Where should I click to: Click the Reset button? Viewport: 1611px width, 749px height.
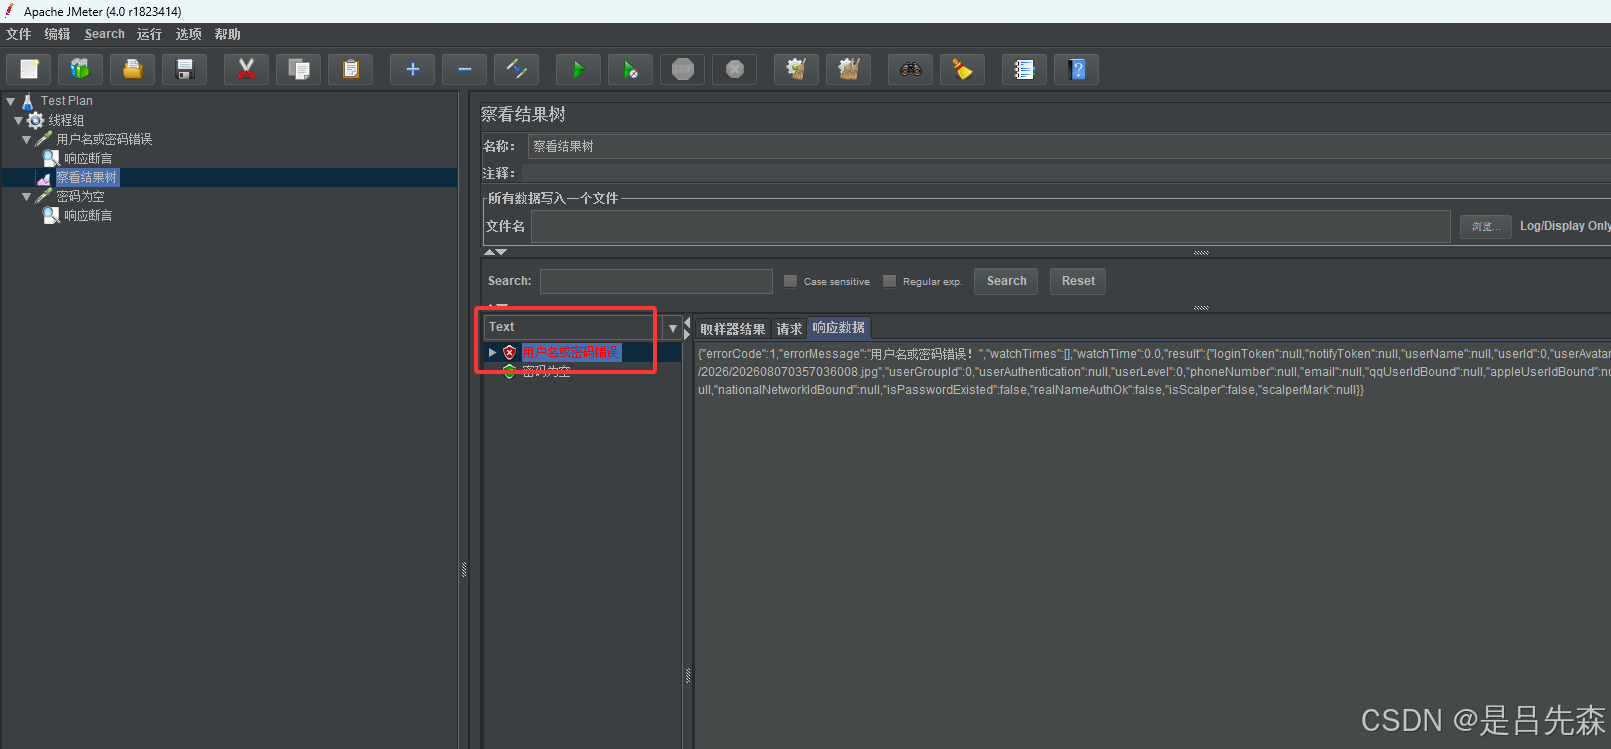pos(1078,281)
